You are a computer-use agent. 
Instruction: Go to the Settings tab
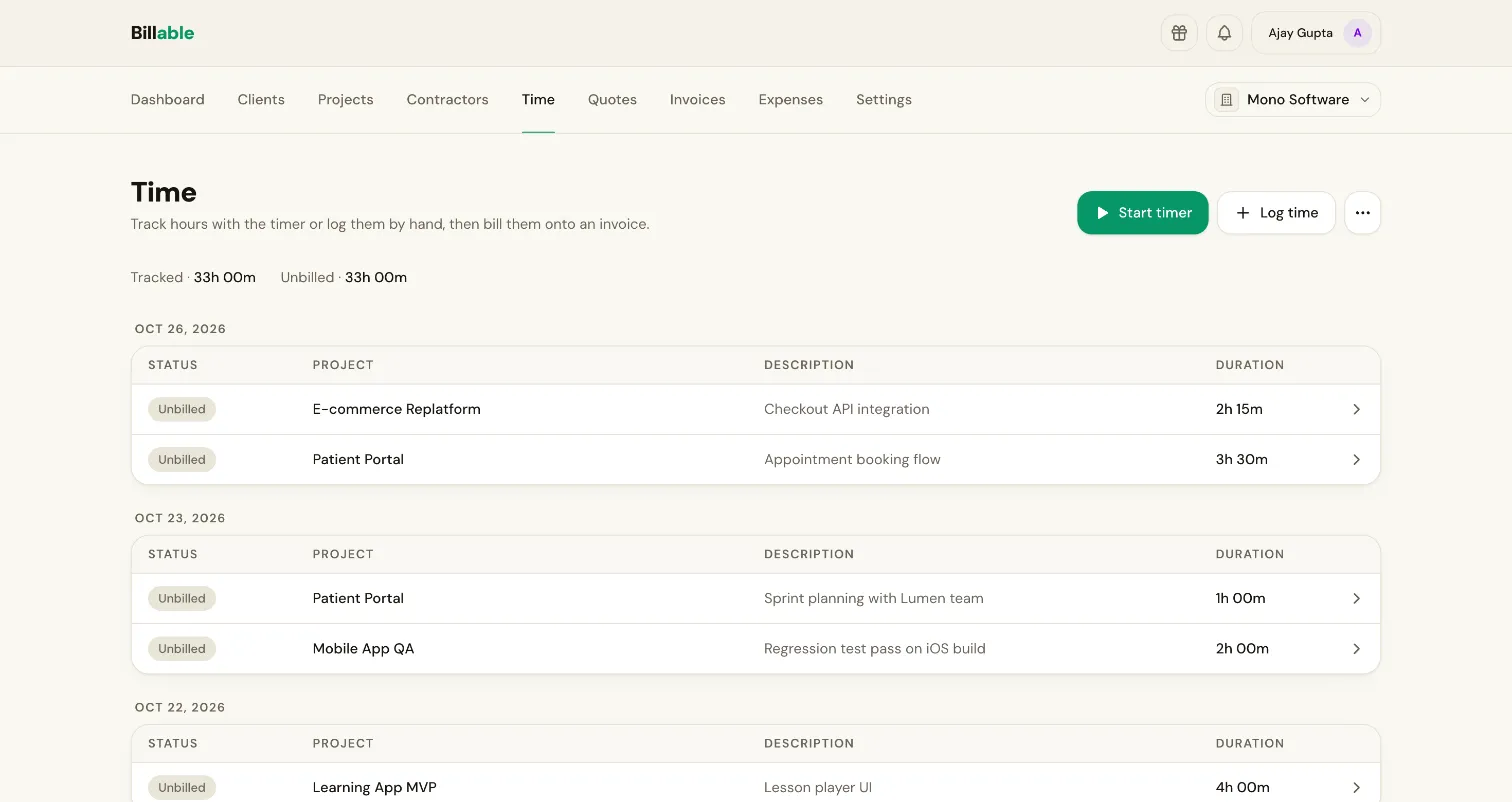pyautogui.click(x=884, y=100)
